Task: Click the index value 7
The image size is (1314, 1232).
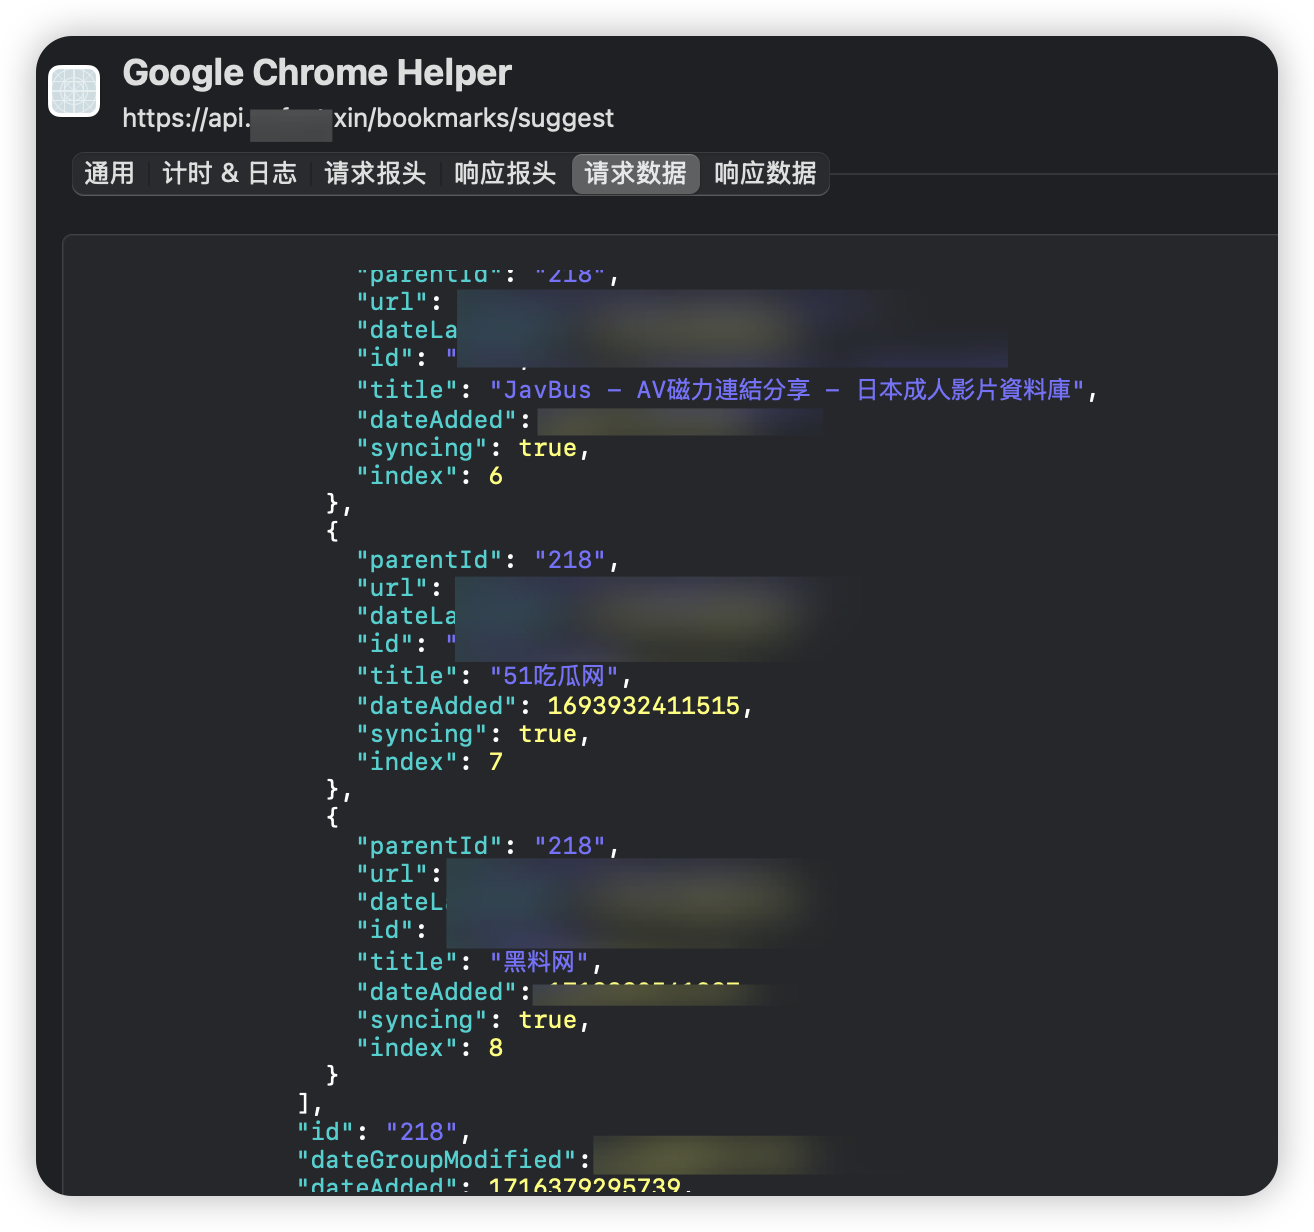Action: pos(496,762)
